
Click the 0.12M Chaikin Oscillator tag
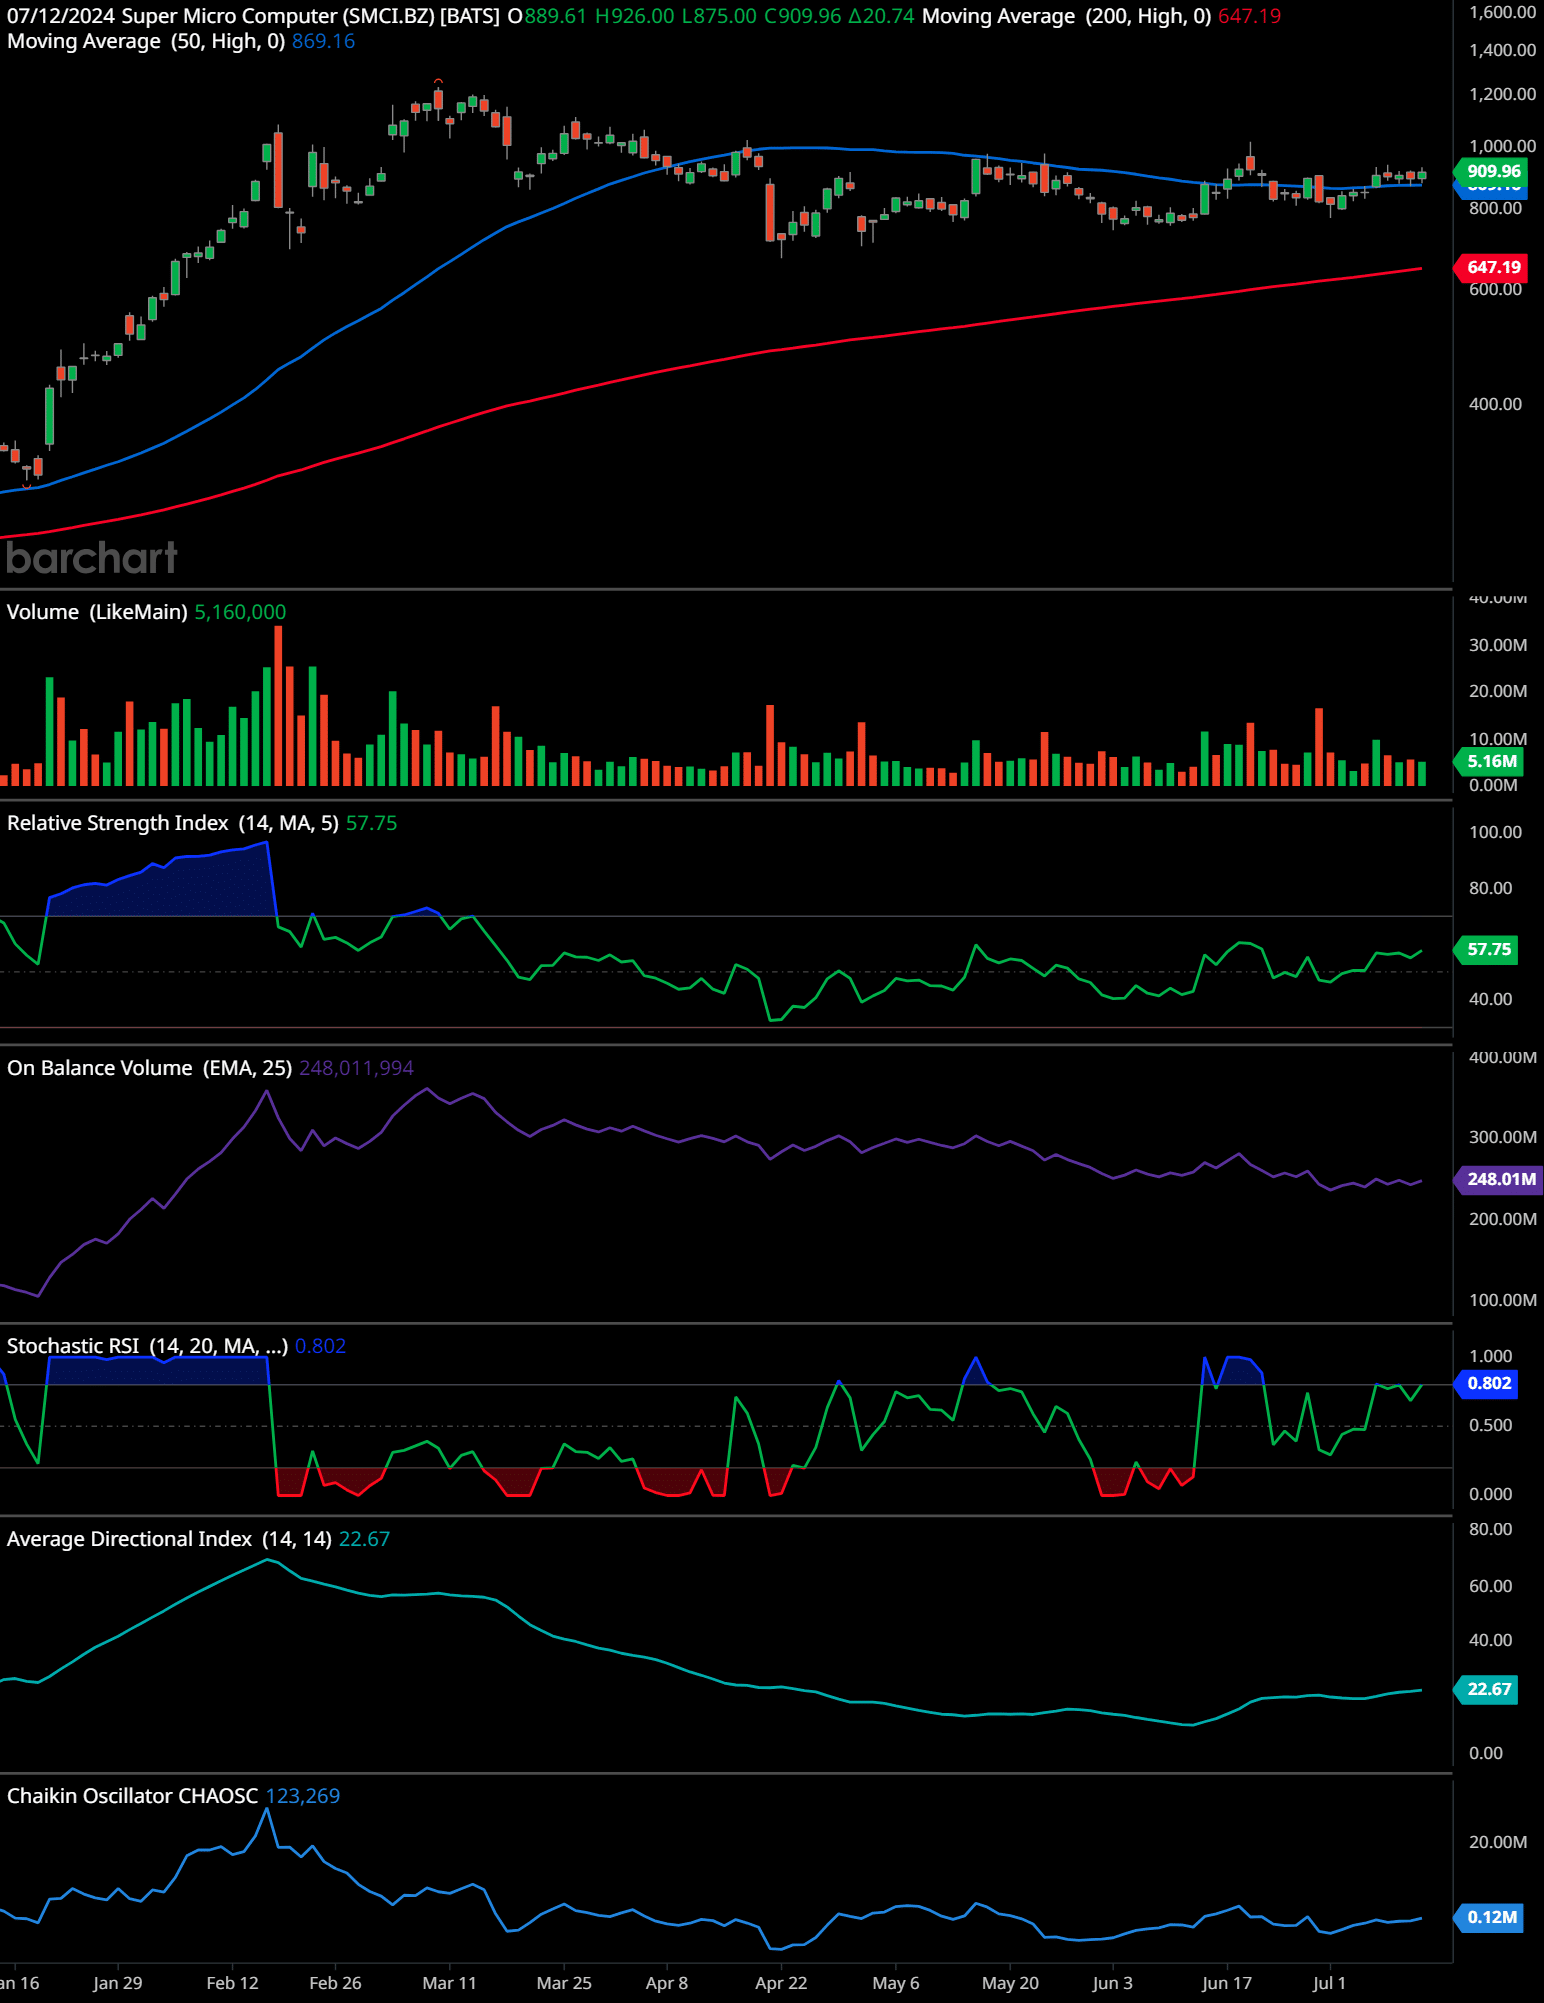(1490, 1917)
